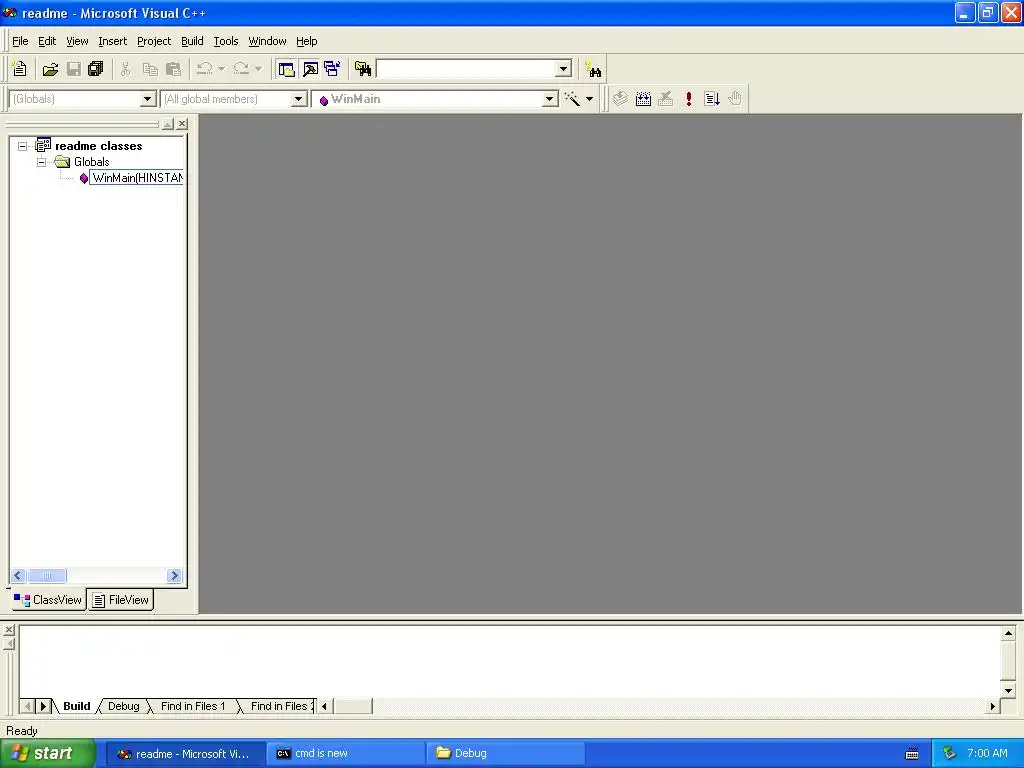Screen dimensions: 1024x768
Task: Click the Build icon in build toolbar
Action: pos(643,99)
